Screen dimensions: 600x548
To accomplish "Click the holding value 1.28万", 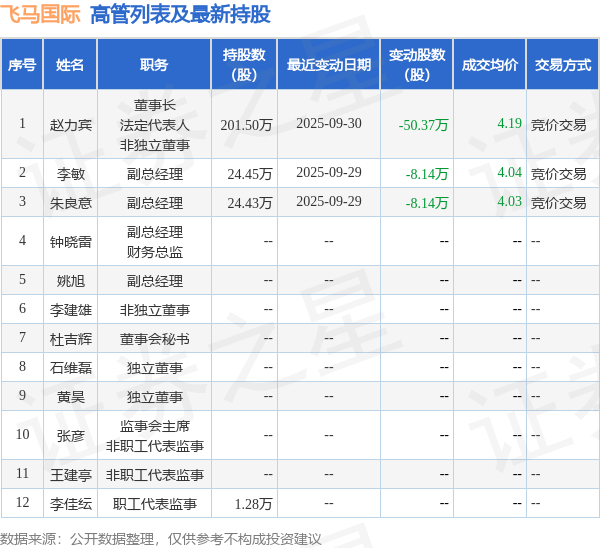I will click(253, 504).
